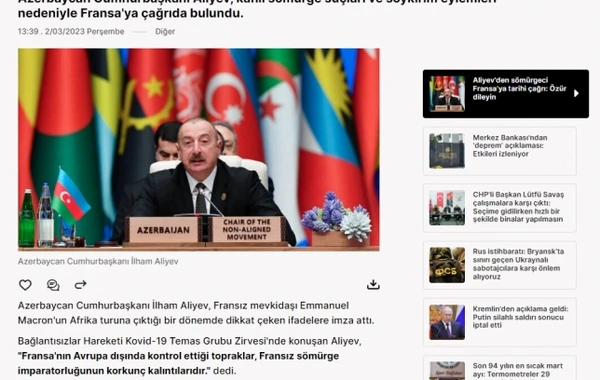Click the Putin article thumbnail
Screen dimensions: 600x380
pyautogui.click(x=447, y=322)
